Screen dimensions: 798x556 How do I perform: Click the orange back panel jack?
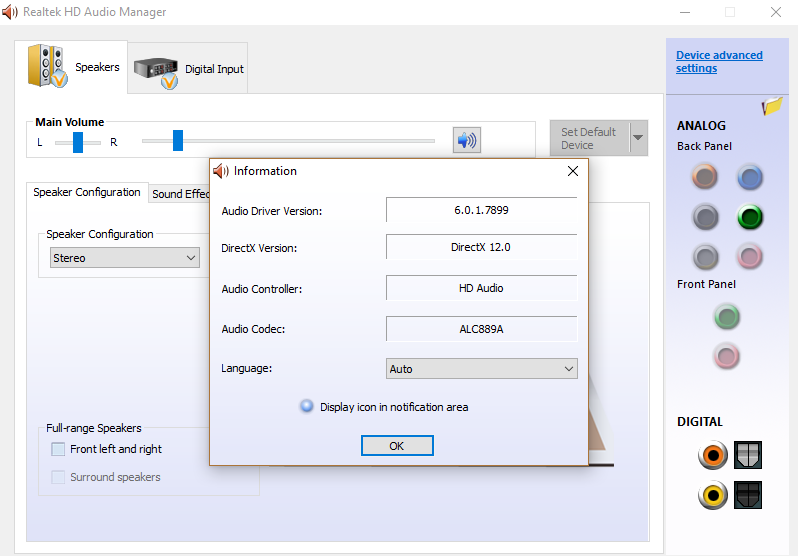tap(705, 177)
